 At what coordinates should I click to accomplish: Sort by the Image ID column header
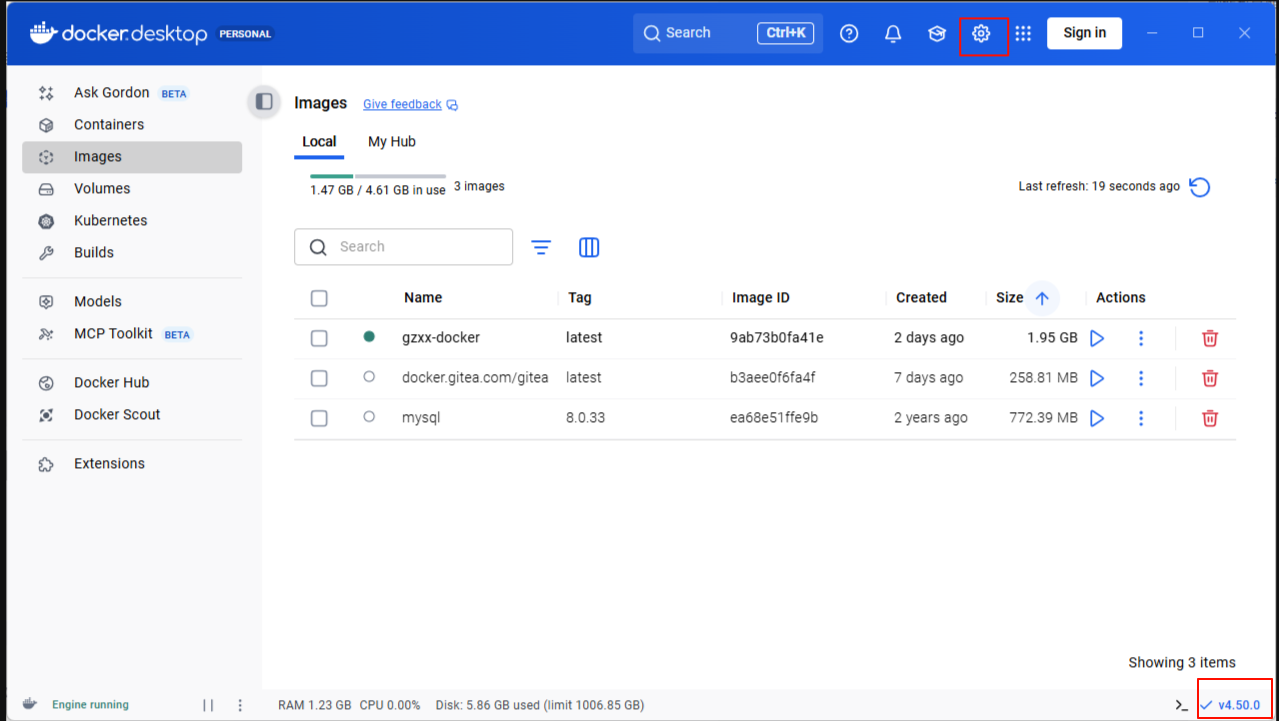761,298
